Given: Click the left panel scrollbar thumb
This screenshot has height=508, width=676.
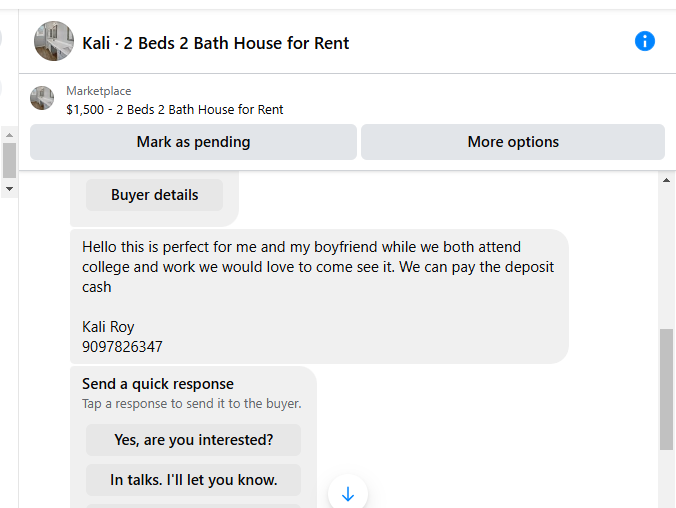Looking at the screenshot, I should (x=9, y=160).
